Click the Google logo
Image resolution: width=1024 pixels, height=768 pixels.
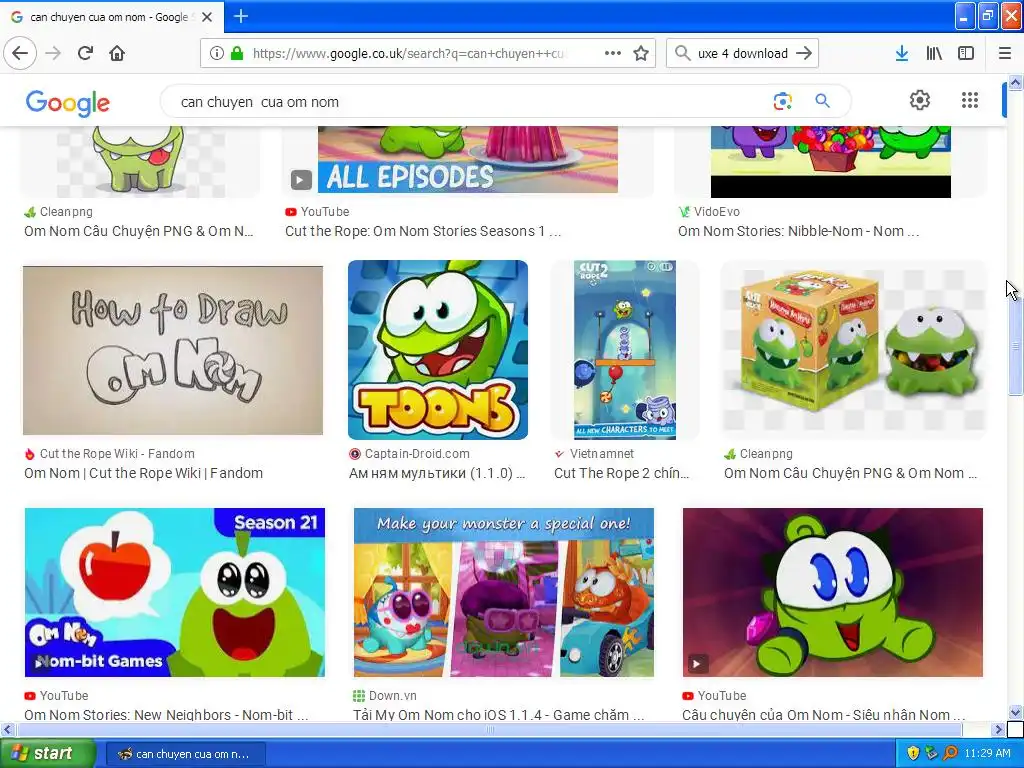67,103
